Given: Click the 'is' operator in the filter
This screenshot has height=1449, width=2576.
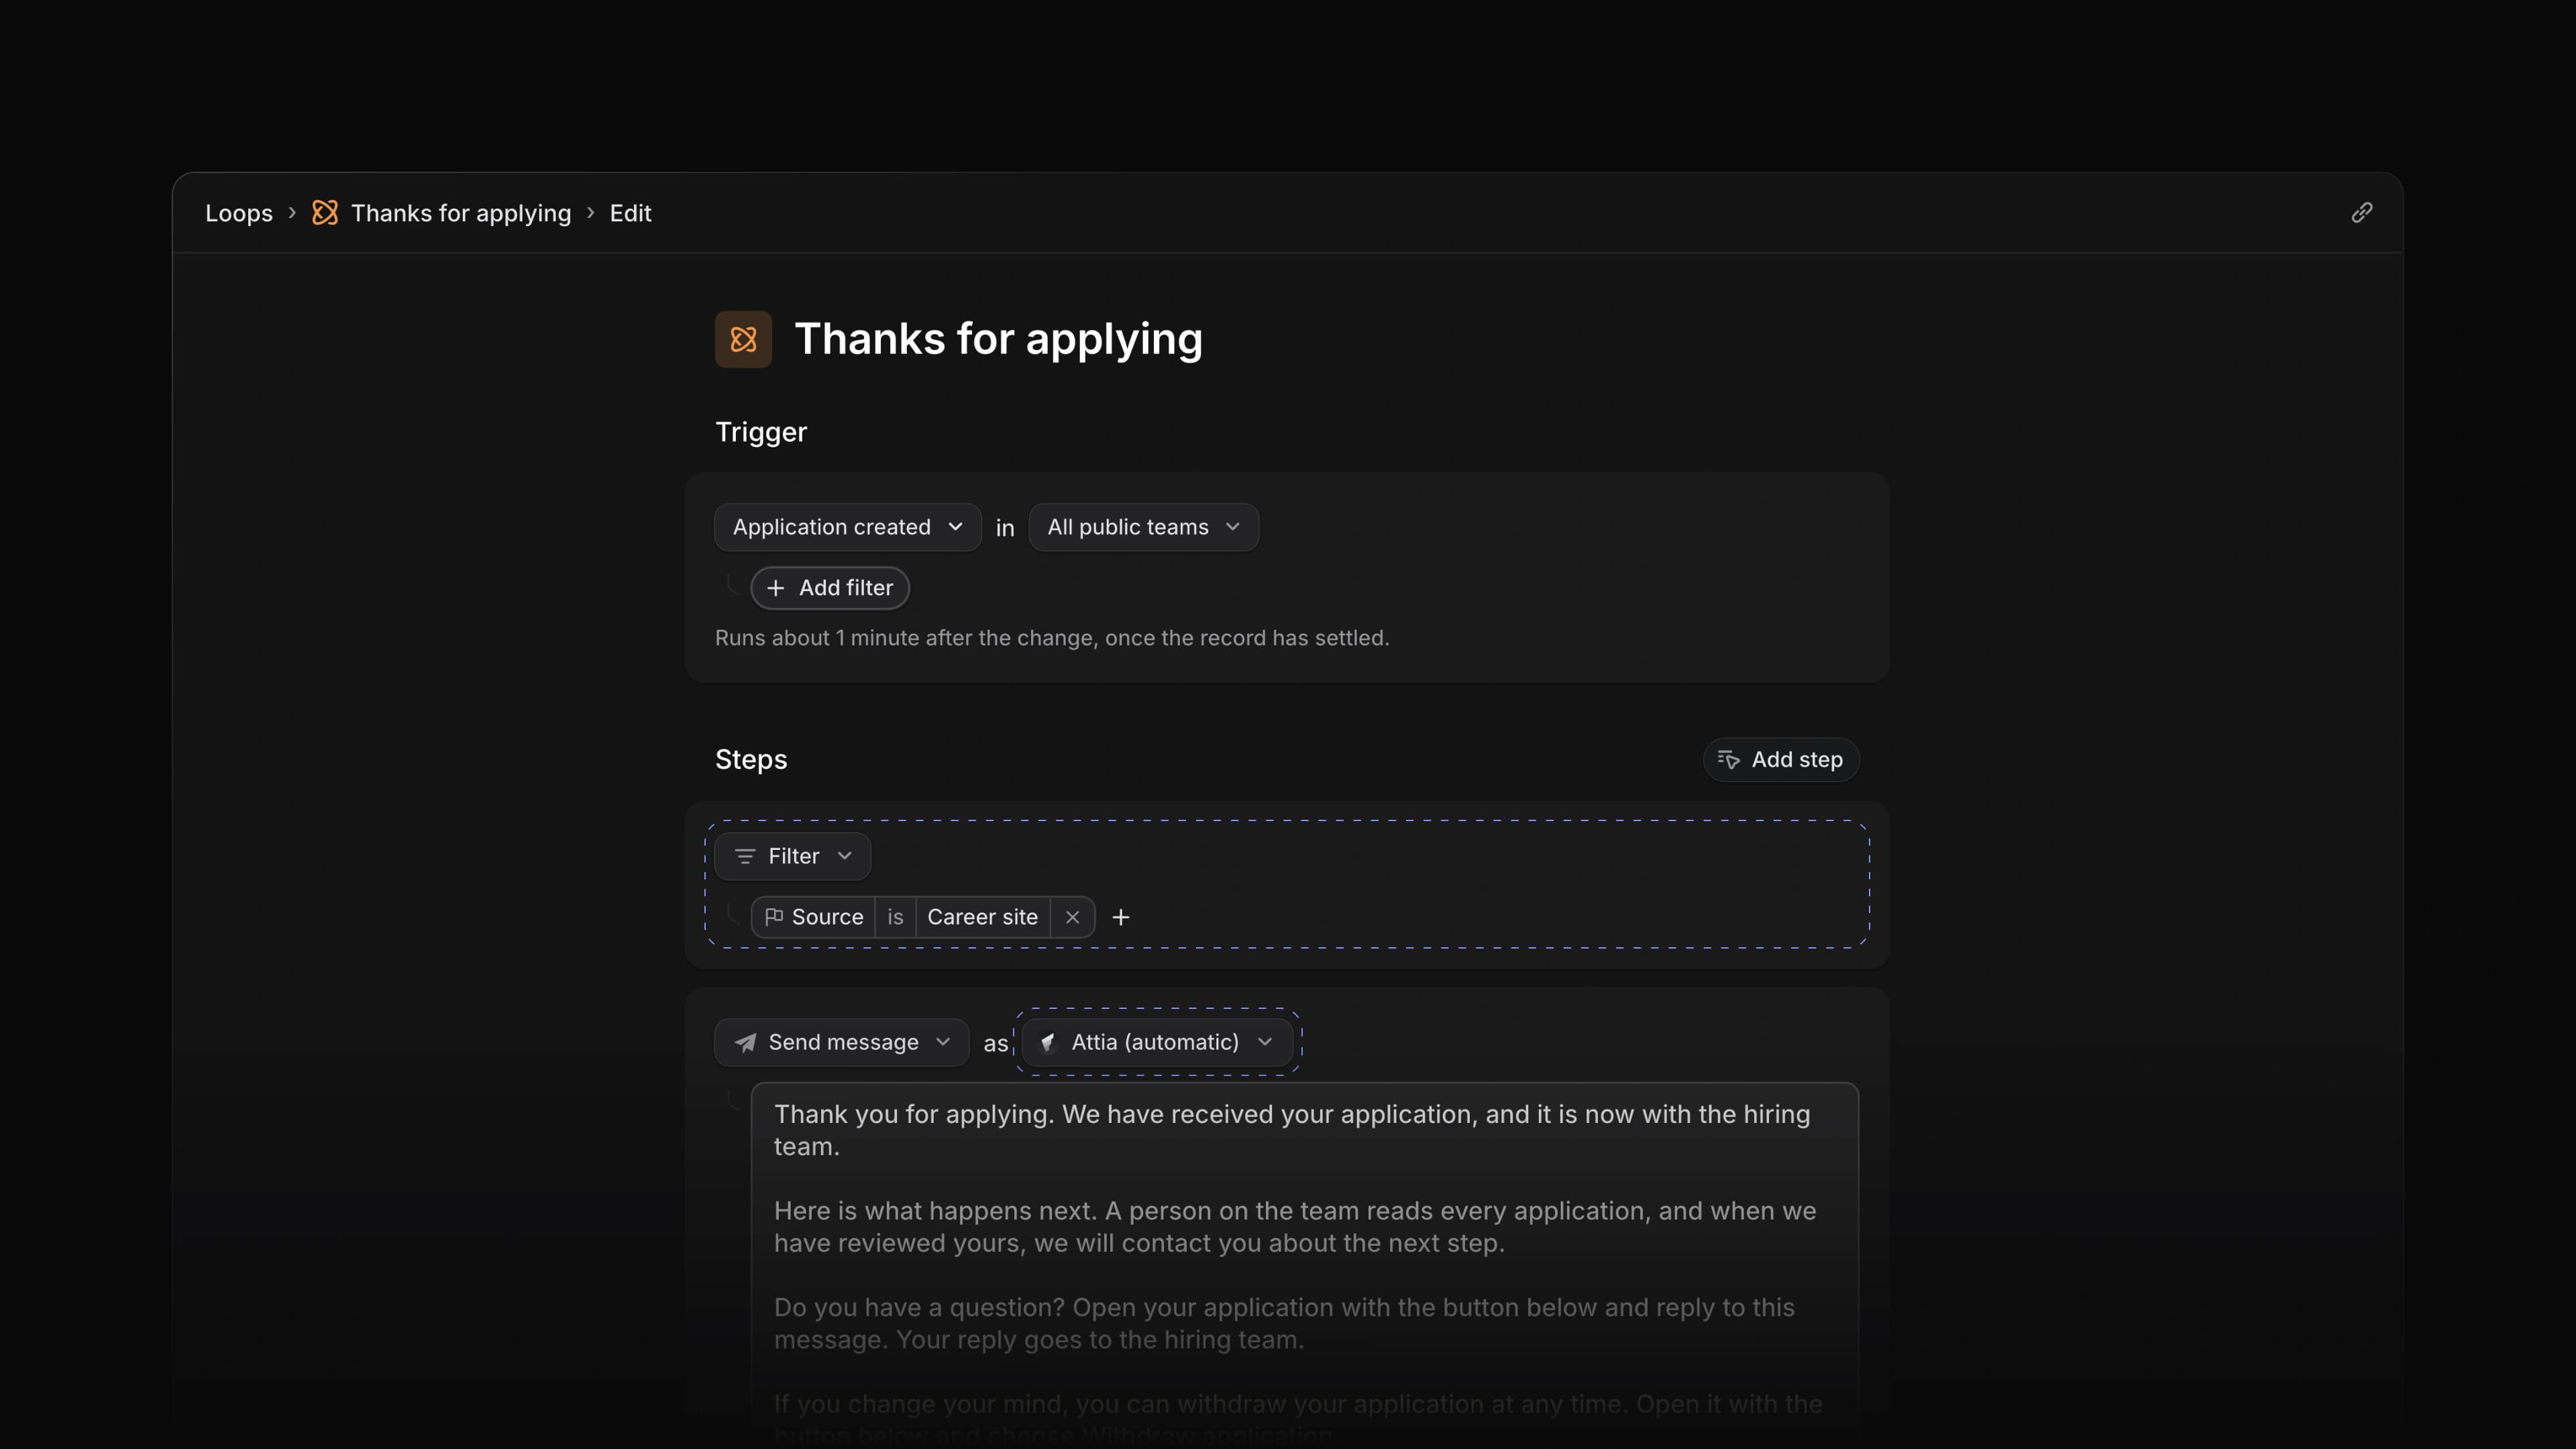Looking at the screenshot, I should [x=895, y=917].
